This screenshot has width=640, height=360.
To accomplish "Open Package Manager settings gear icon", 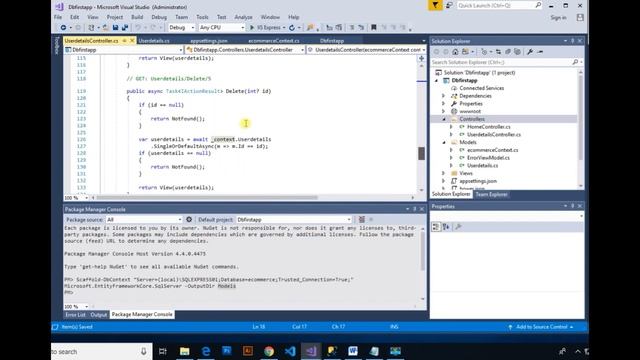I will point(189,220).
